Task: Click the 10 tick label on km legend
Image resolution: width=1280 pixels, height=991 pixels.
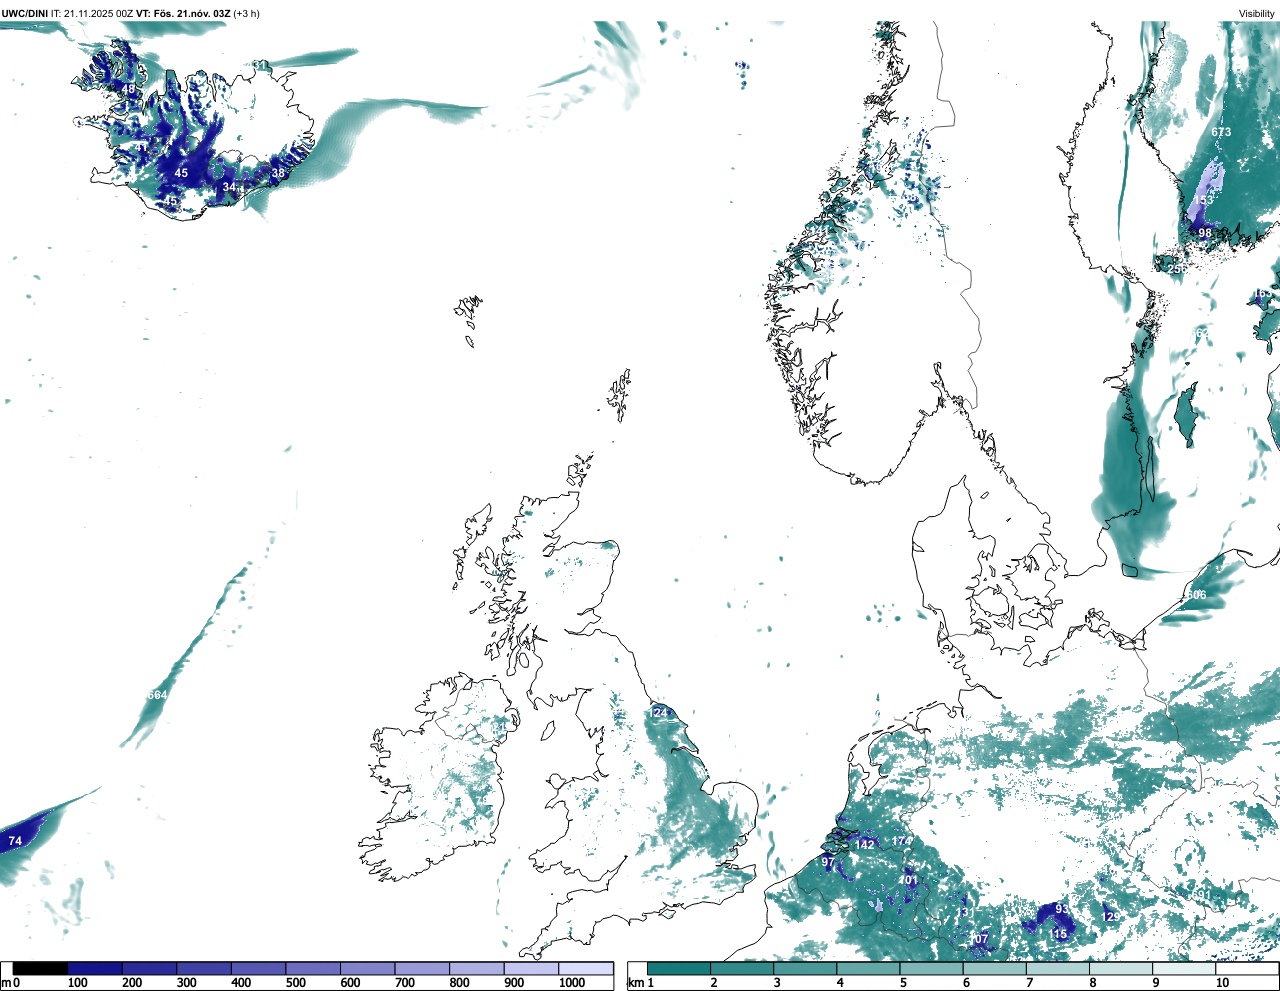Action: click(x=1222, y=983)
